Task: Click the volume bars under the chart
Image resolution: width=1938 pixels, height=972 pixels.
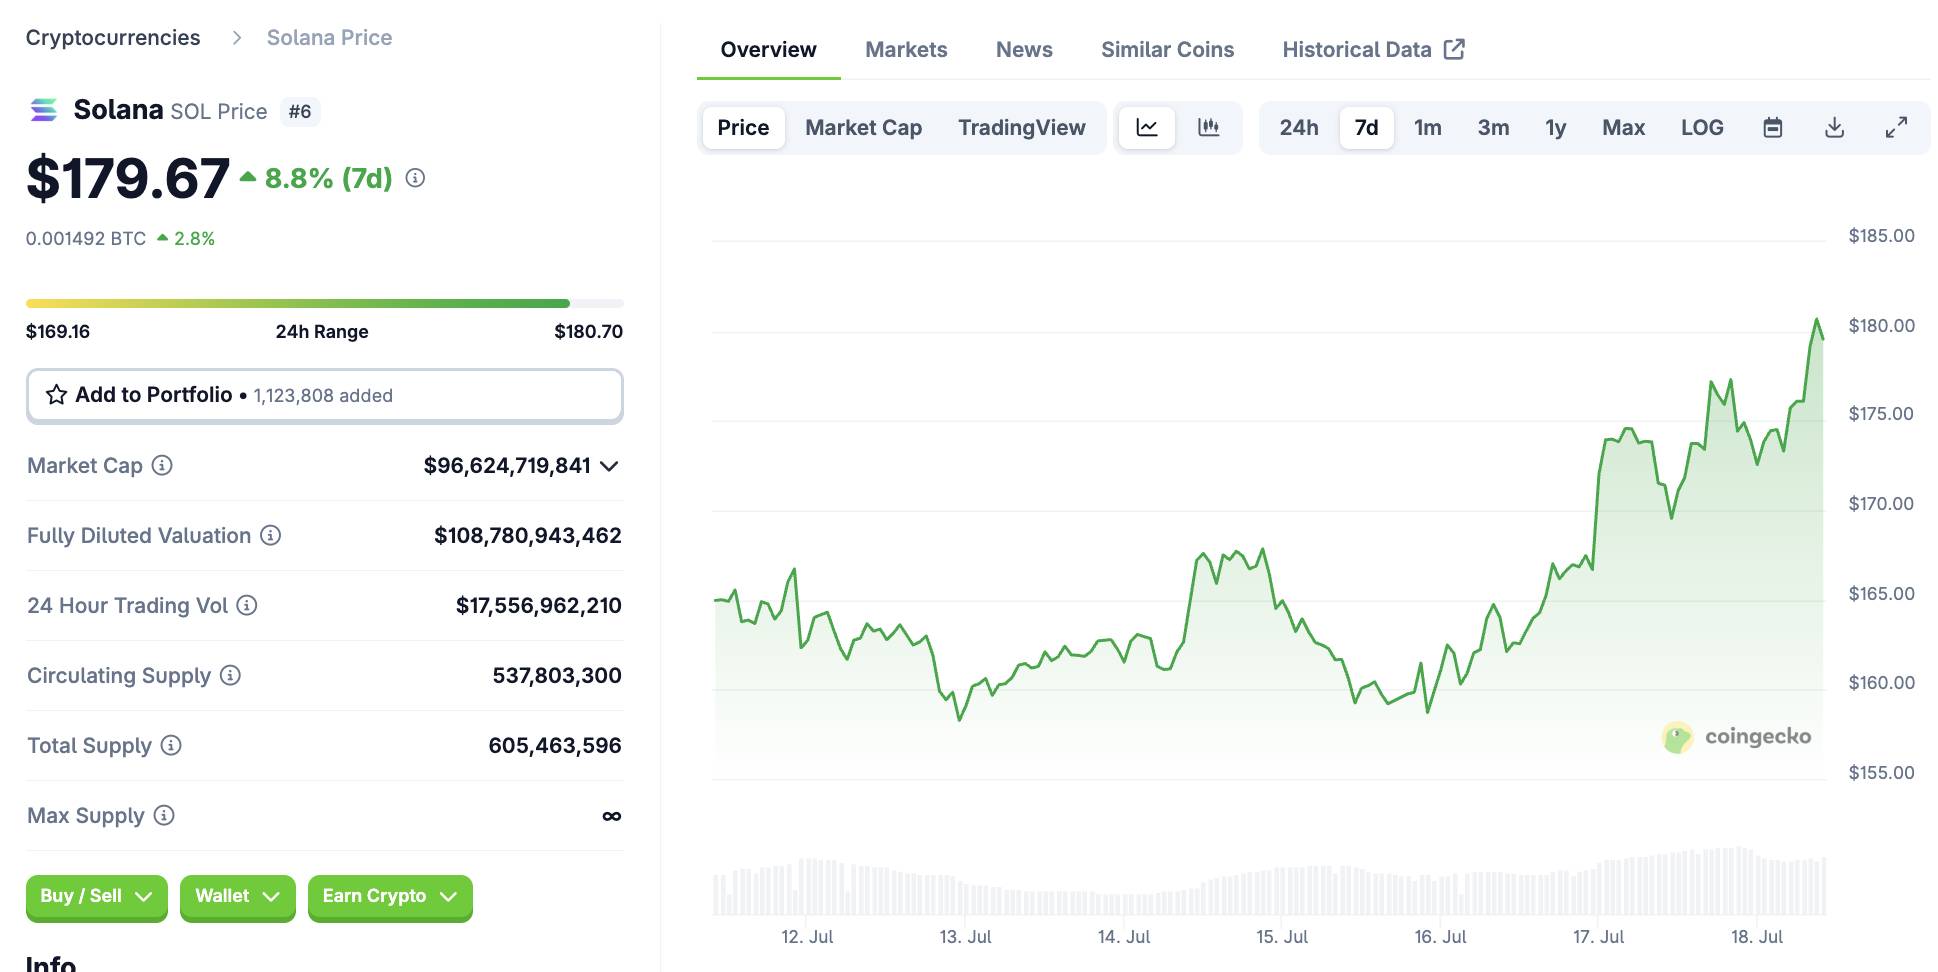Action: point(1269,883)
